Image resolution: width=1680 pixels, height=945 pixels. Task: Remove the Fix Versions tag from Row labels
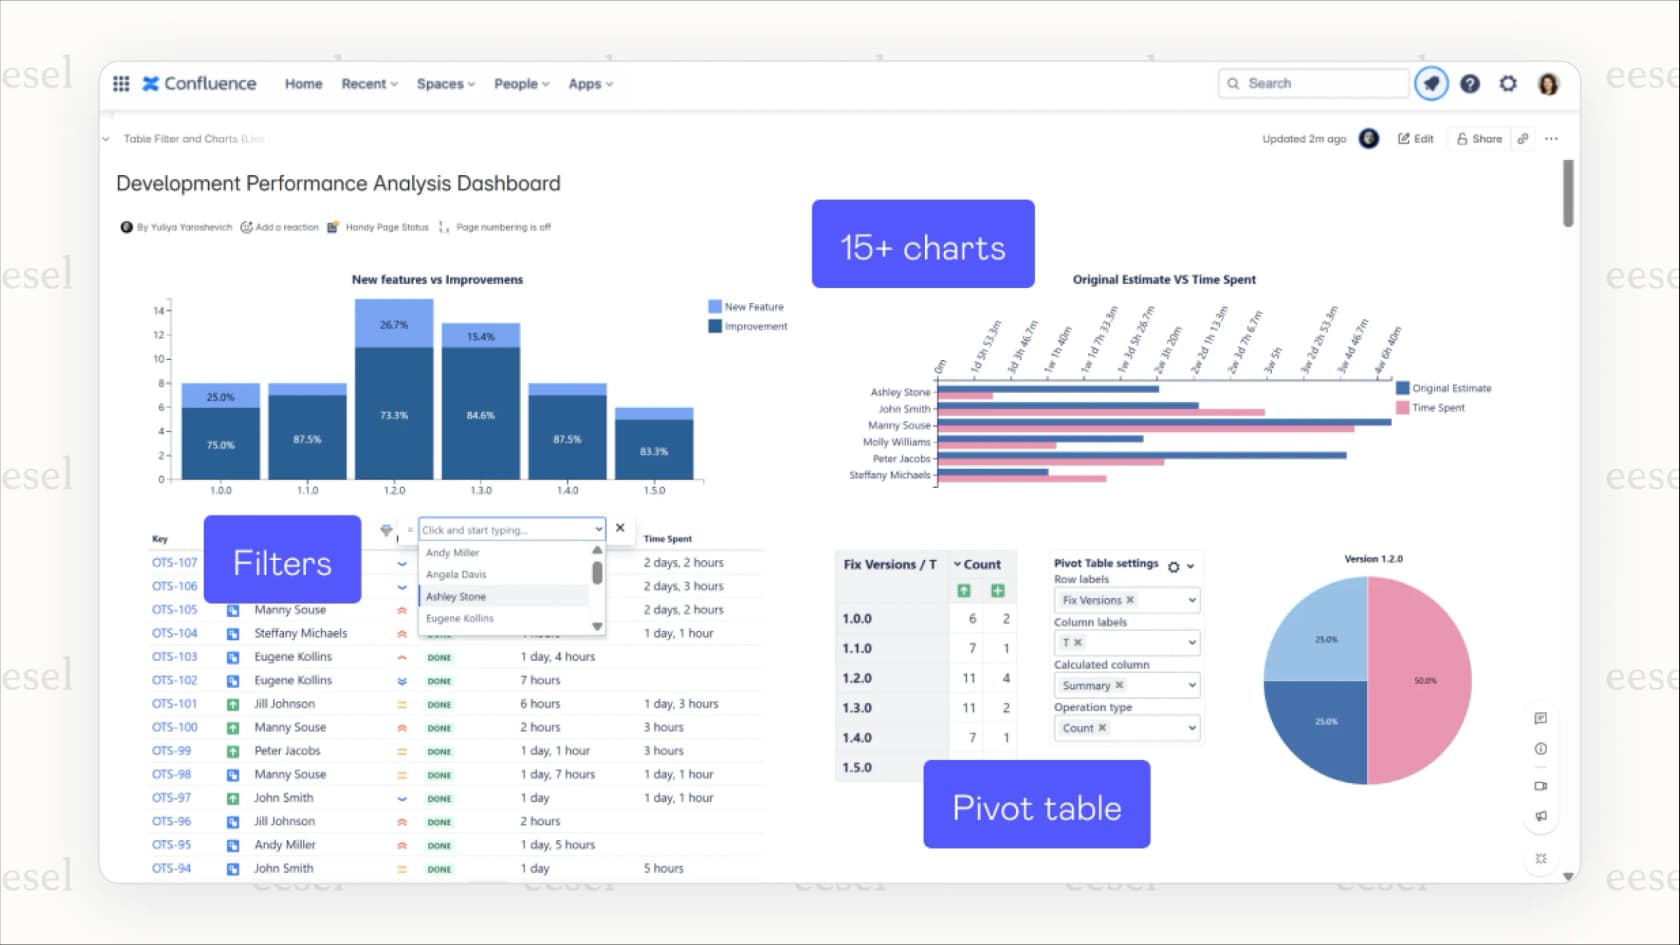point(1130,600)
